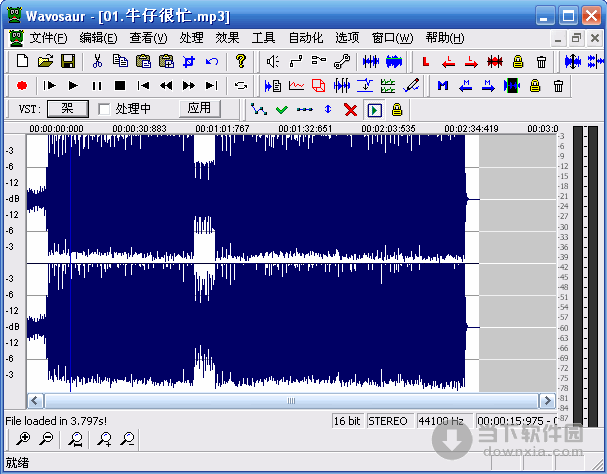Click timeline position 00:01:32:651
This screenshot has height=474, width=607.
(305, 129)
